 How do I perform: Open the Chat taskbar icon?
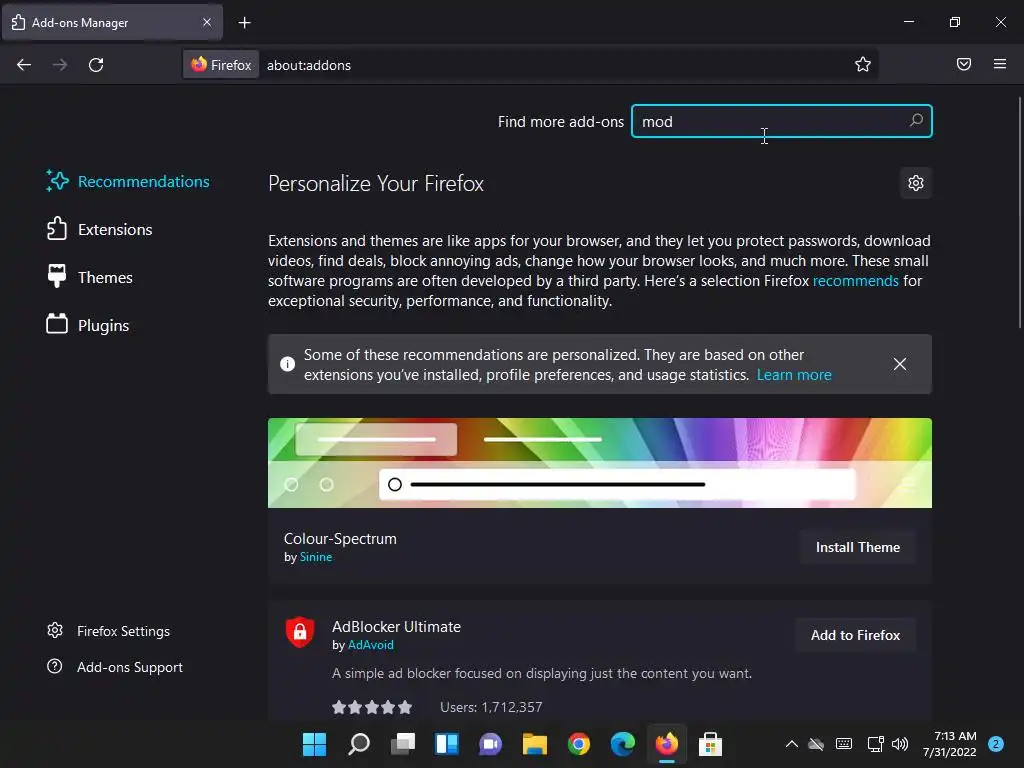tap(490, 744)
